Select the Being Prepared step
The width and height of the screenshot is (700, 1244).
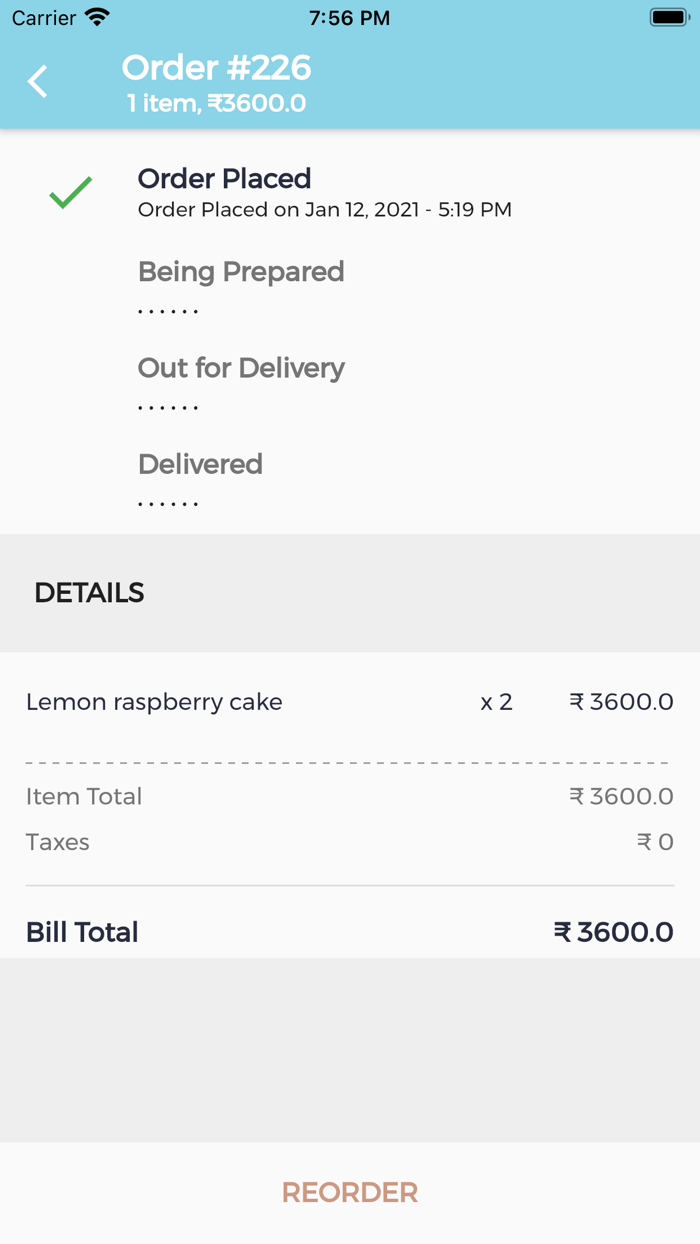click(x=241, y=272)
